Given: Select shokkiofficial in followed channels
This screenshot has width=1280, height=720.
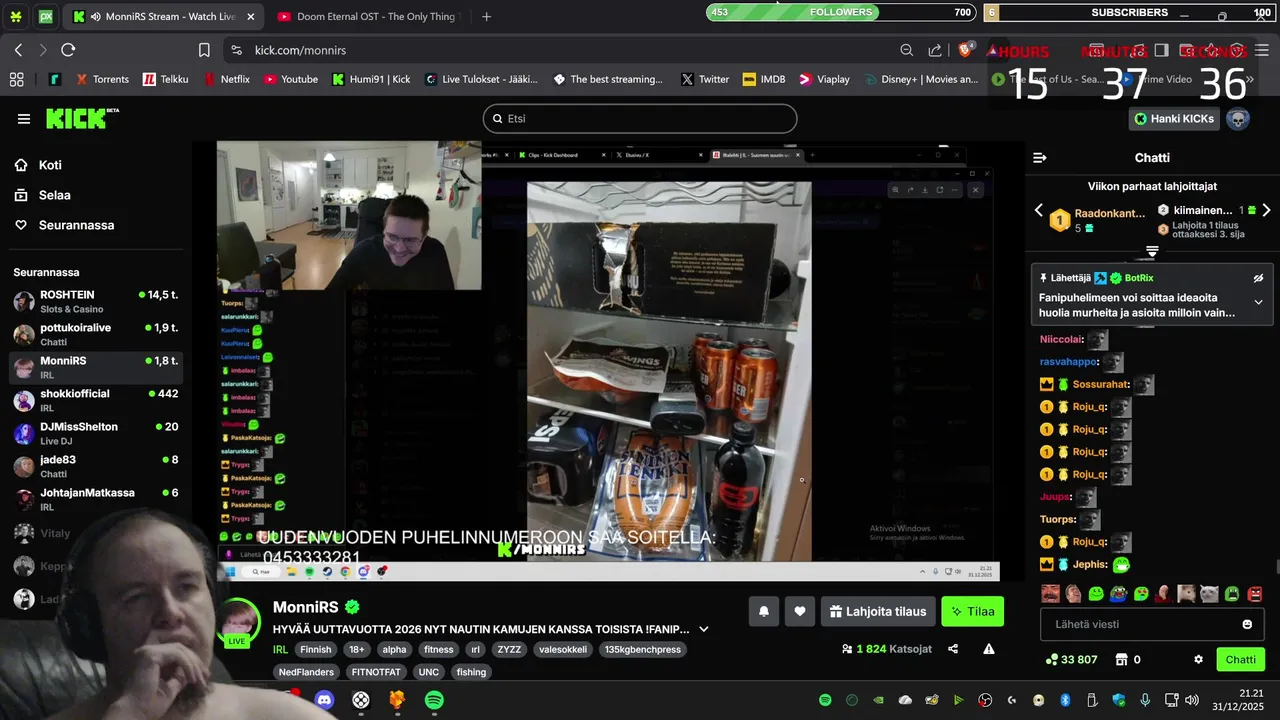Looking at the screenshot, I should point(96,401).
